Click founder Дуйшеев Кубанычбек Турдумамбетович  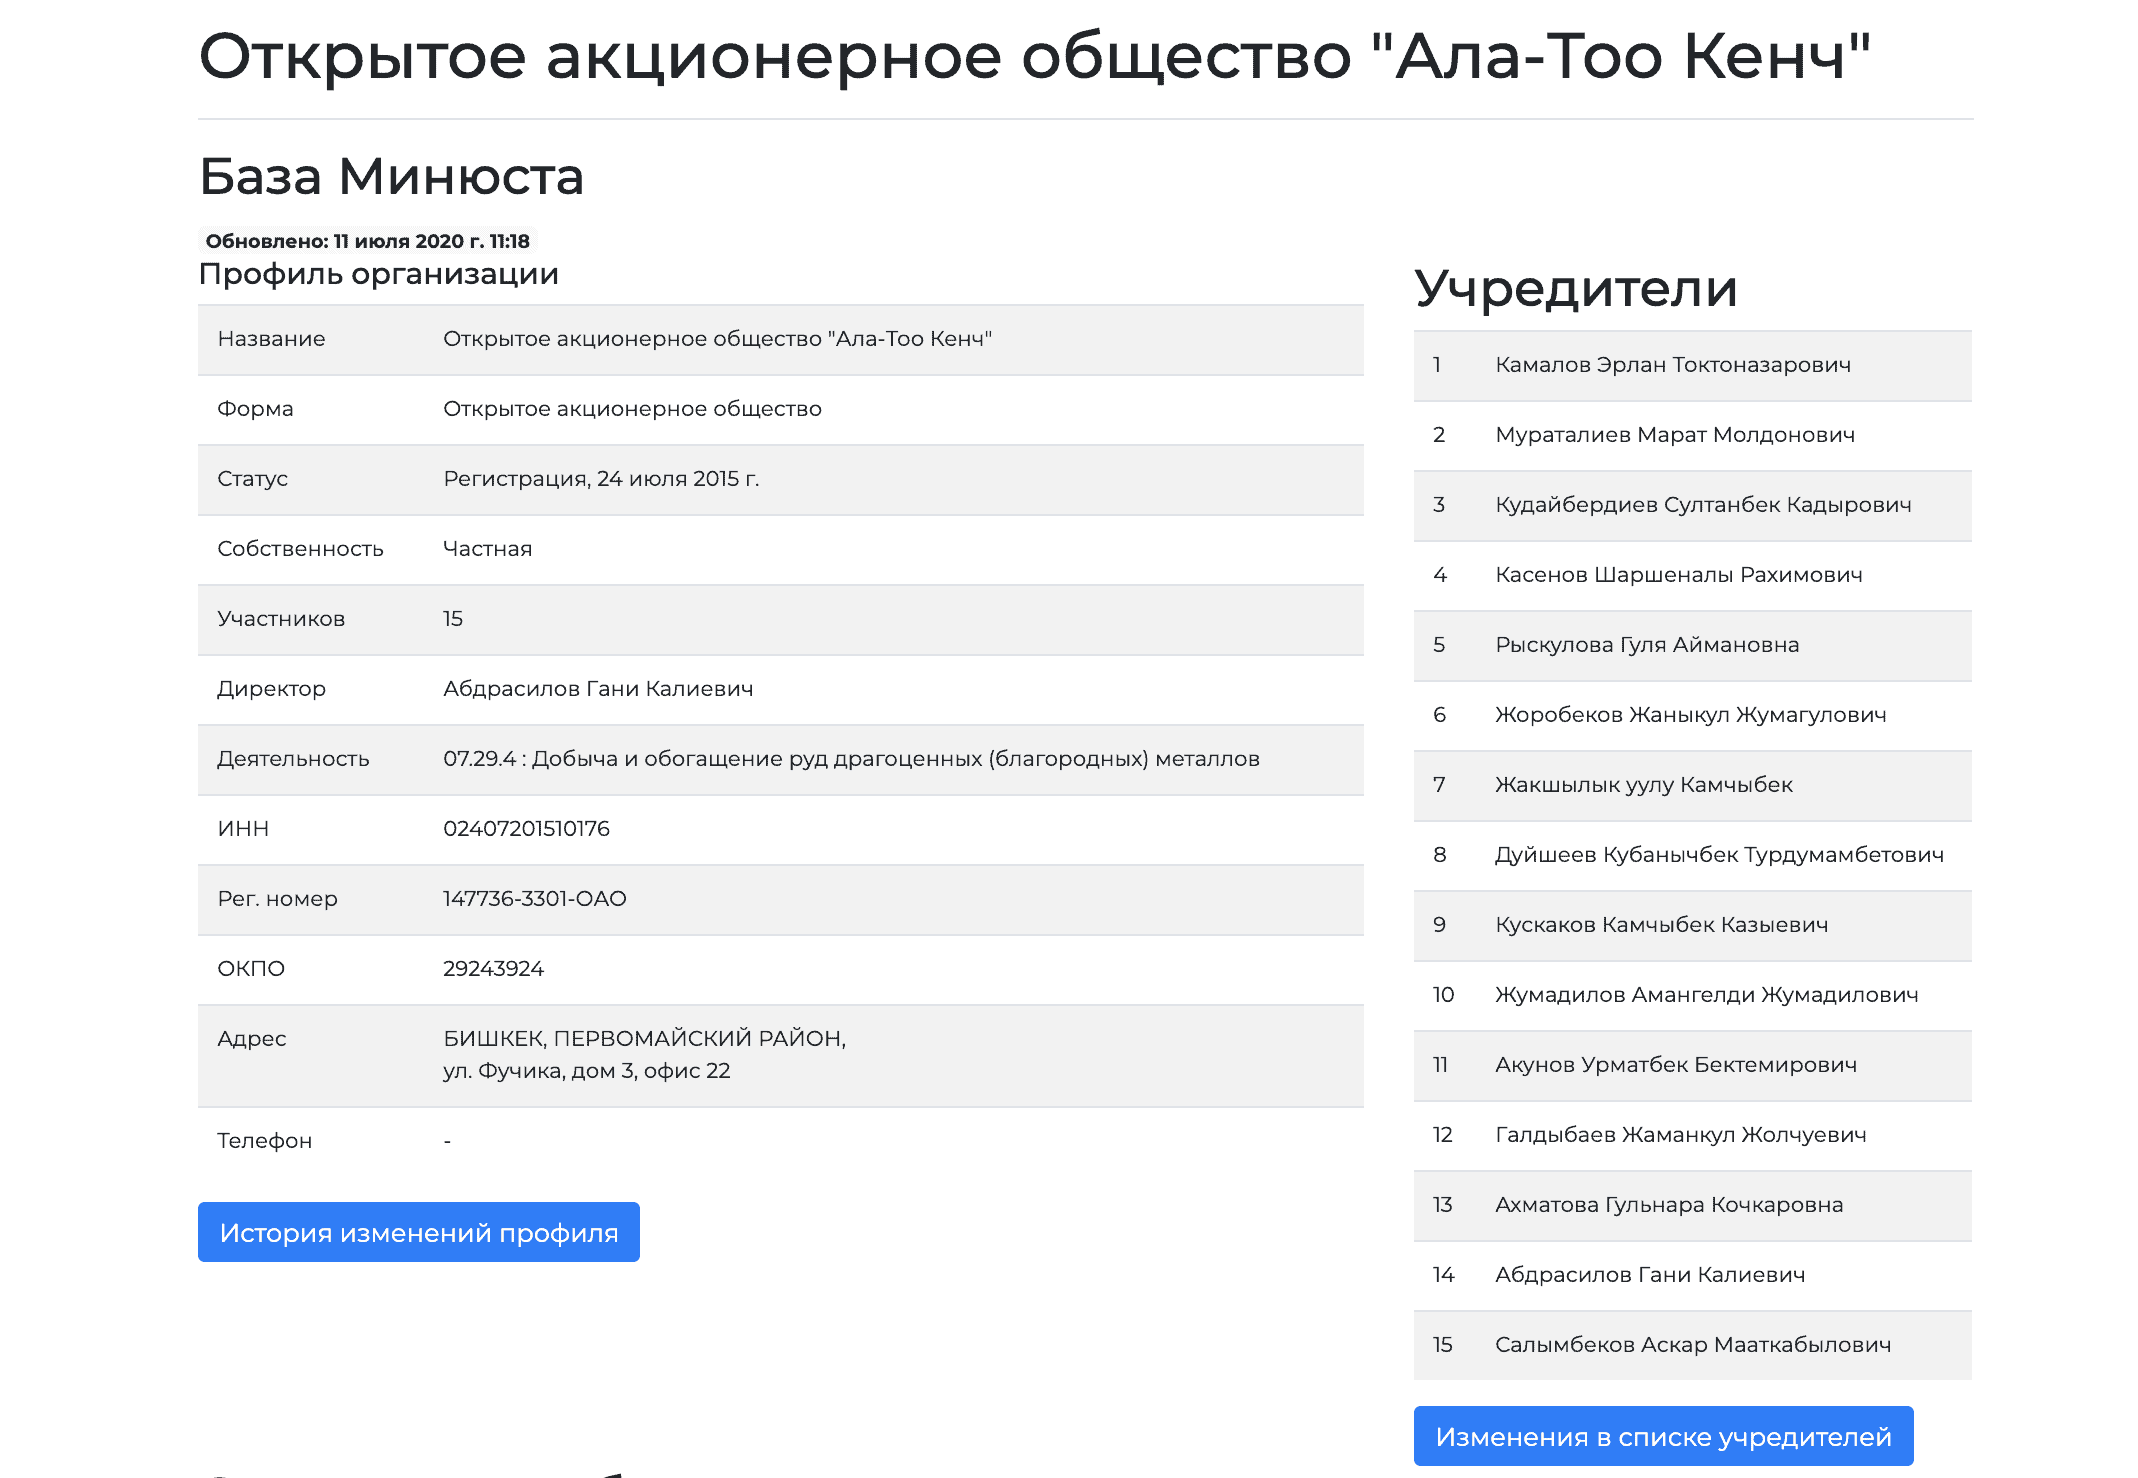coord(1718,855)
